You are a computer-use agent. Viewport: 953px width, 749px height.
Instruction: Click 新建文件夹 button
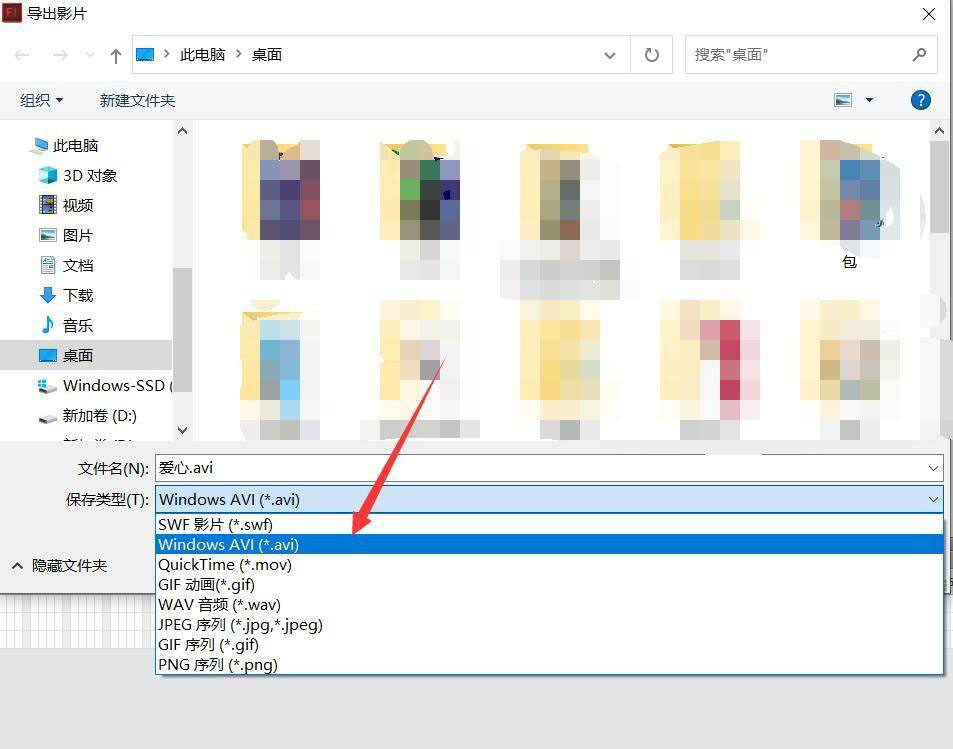137,100
